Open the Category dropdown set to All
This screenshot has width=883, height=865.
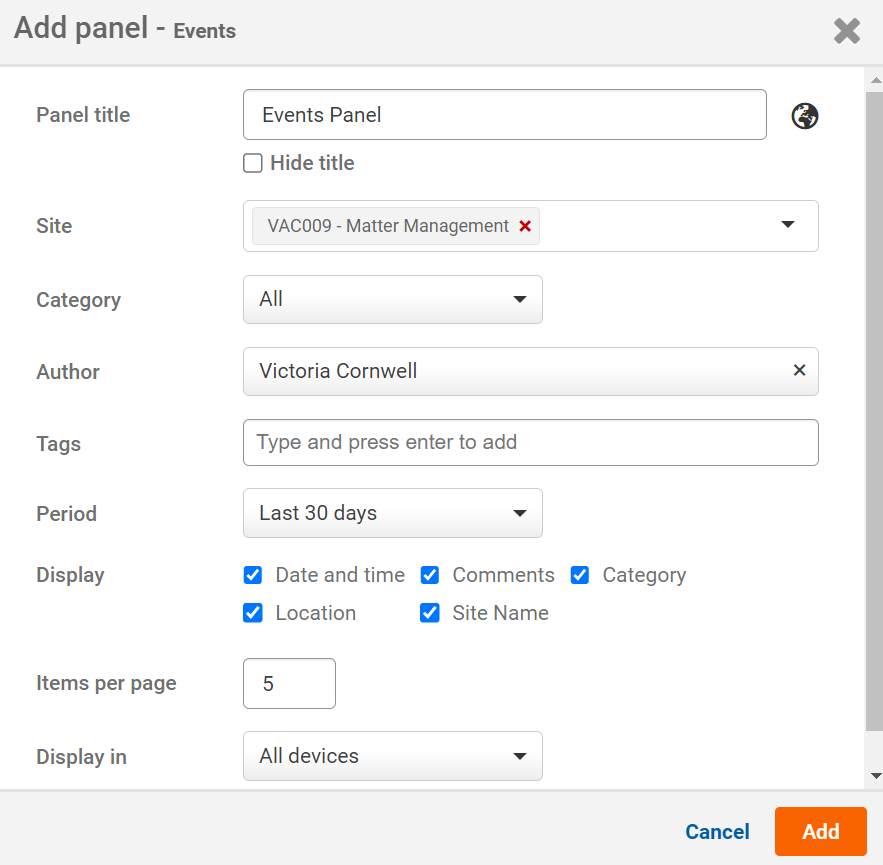[x=392, y=299]
